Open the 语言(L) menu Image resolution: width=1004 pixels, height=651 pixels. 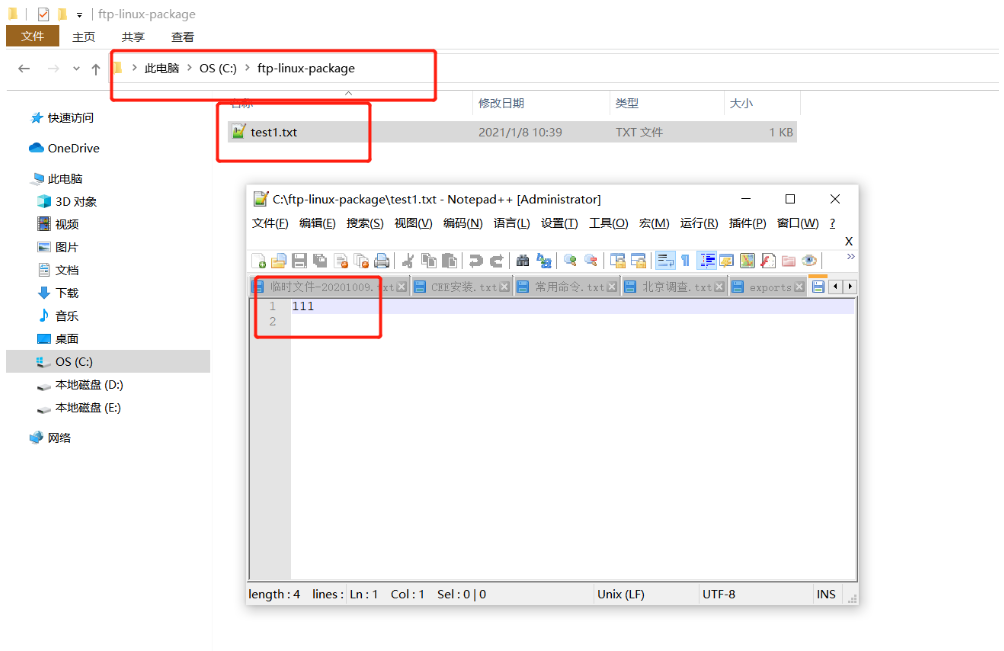(x=512, y=223)
